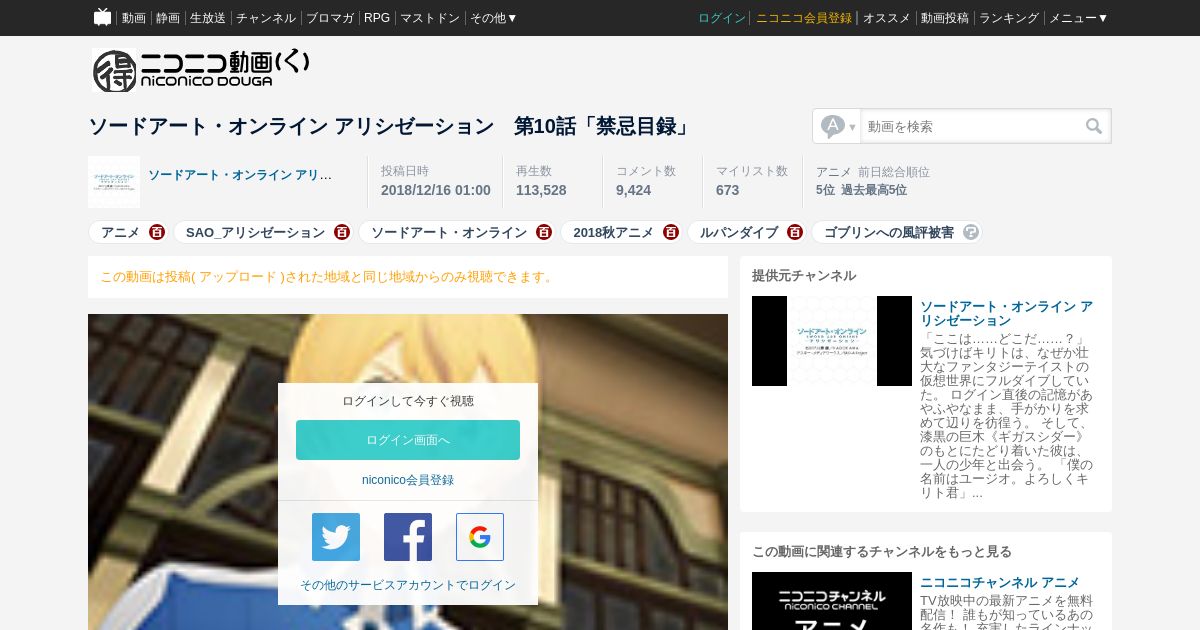Viewport: 1200px width, 630px height.
Task: Click the 673 mylist count value
Action: point(727,190)
